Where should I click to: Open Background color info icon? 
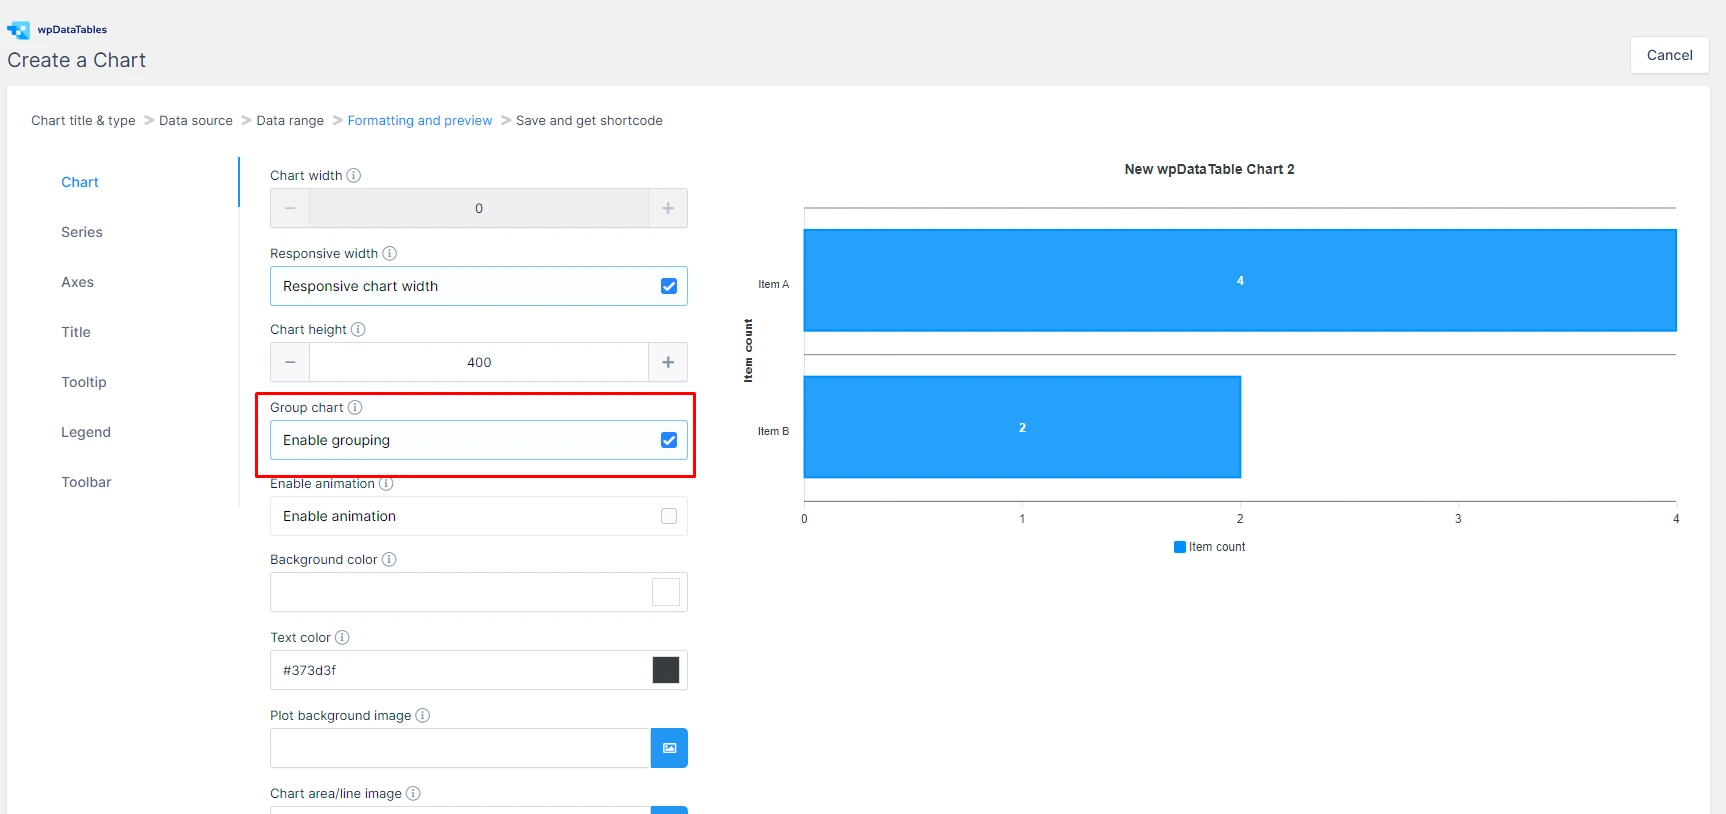pyautogui.click(x=389, y=559)
